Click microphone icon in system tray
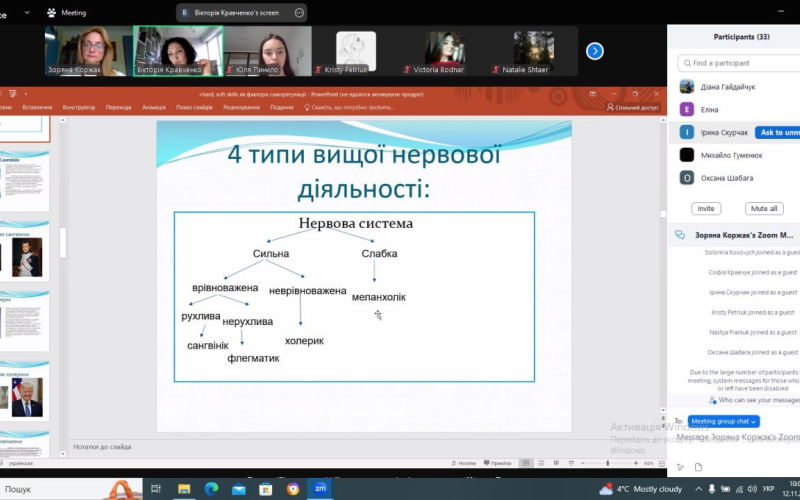Screen dimensions: 800x500 point(712,489)
